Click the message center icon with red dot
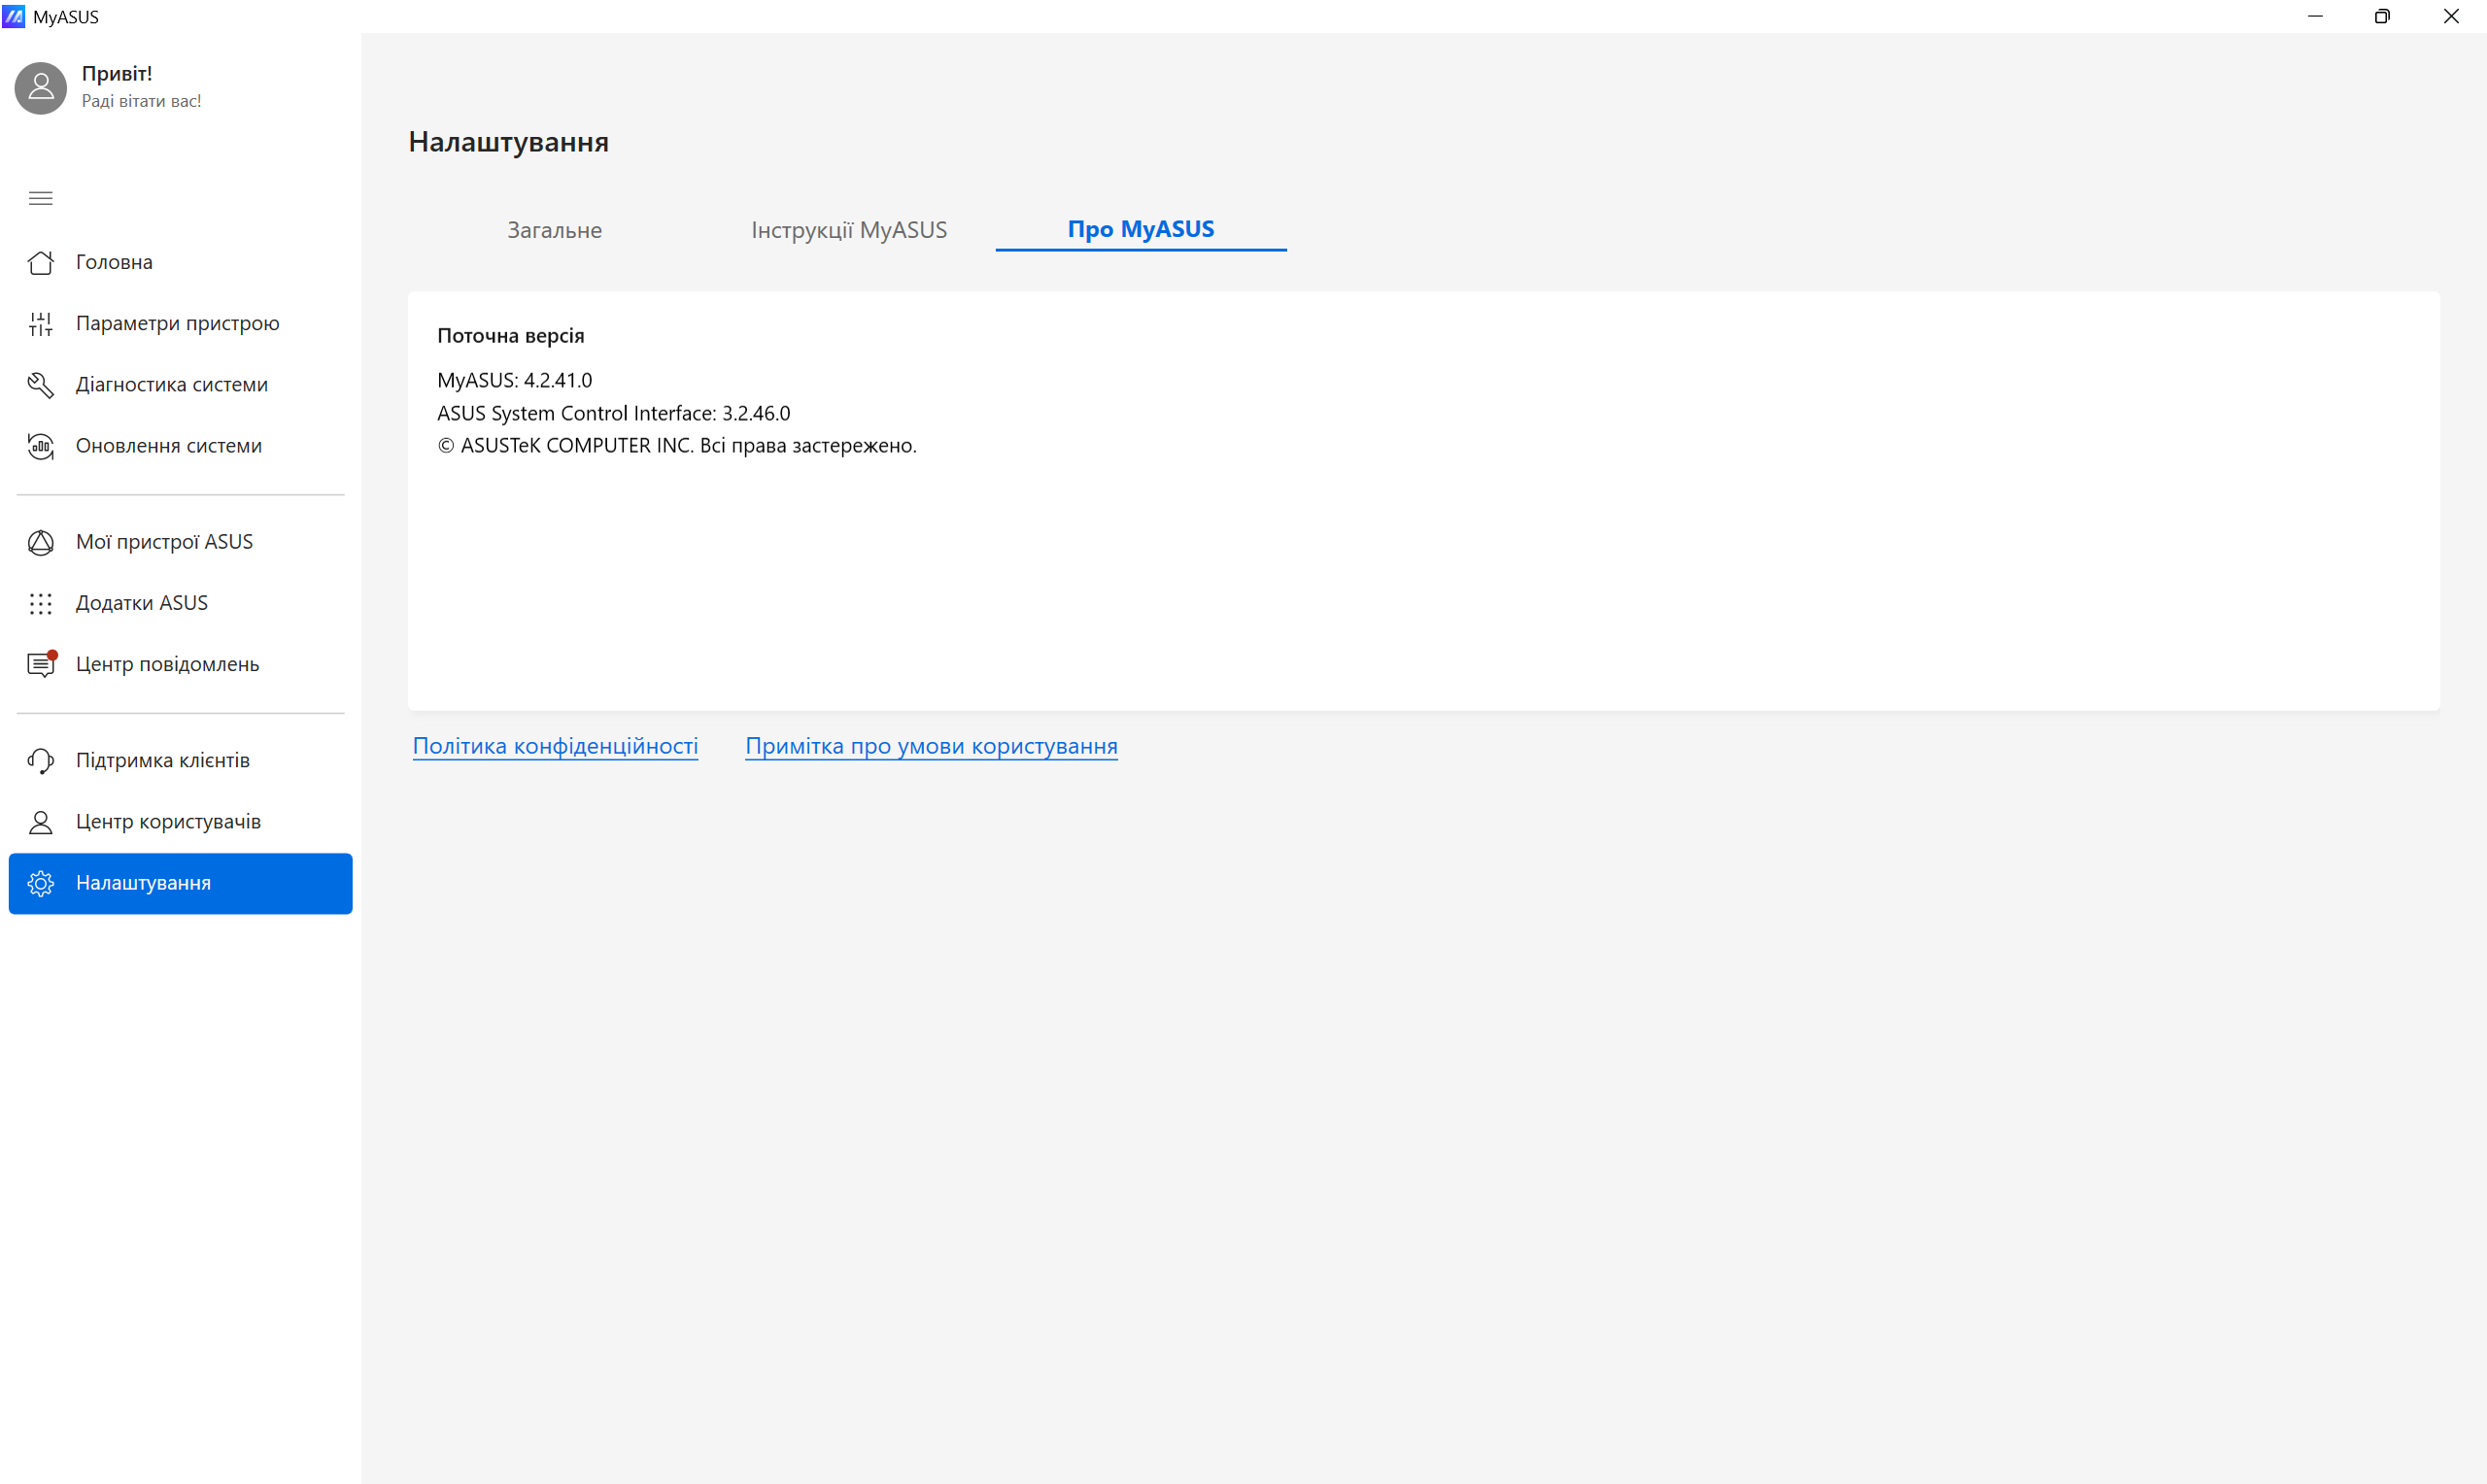Image resolution: width=2487 pixels, height=1484 pixels. click(40, 664)
